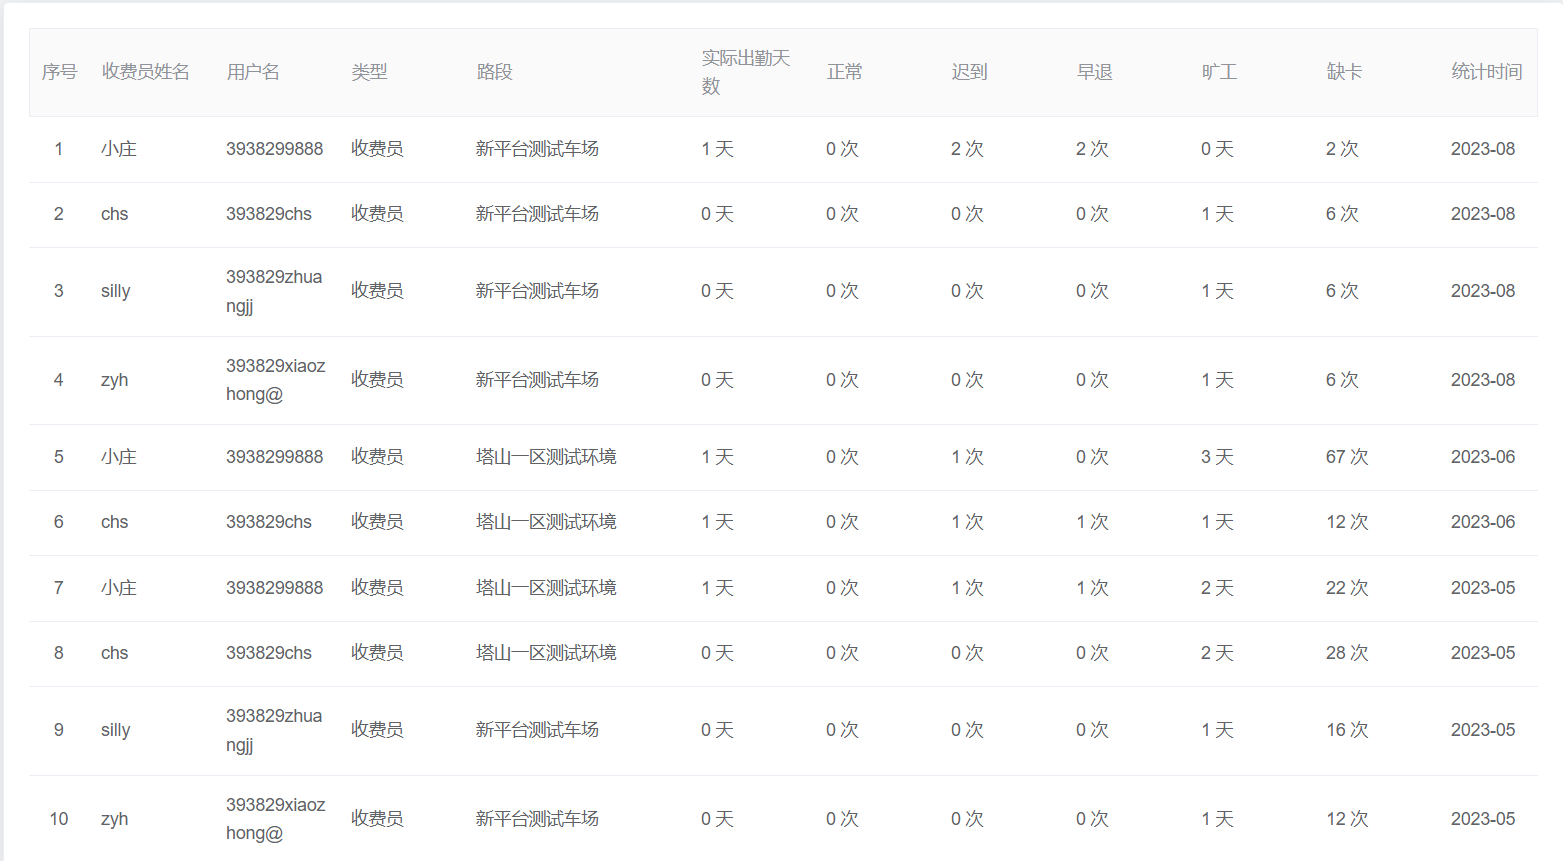Click the 早退 column header
Image resolution: width=1563 pixels, height=861 pixels.
tap(1094, 72)
